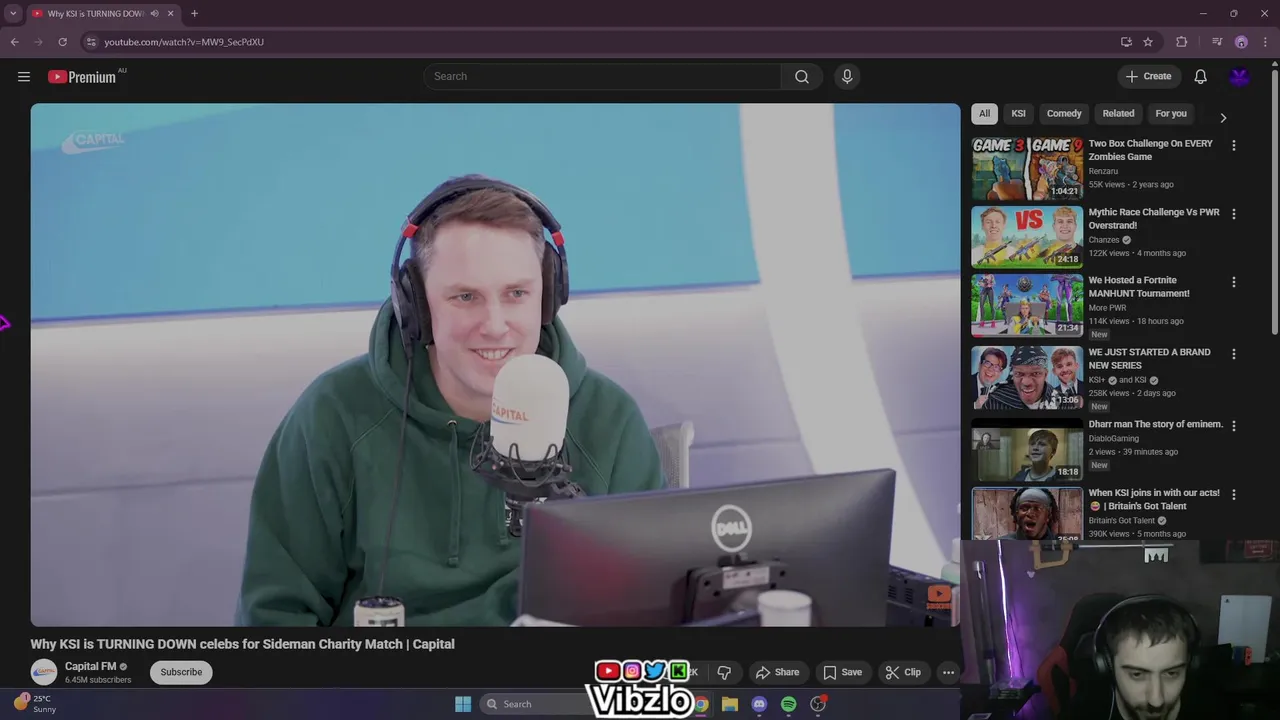Open the Chanzes channel link
1280x720 pixels.
1104,240
